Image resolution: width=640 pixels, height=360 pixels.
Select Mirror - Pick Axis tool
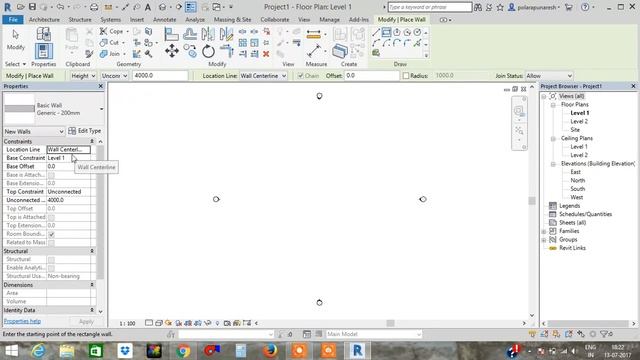click(x=208, y=34)
